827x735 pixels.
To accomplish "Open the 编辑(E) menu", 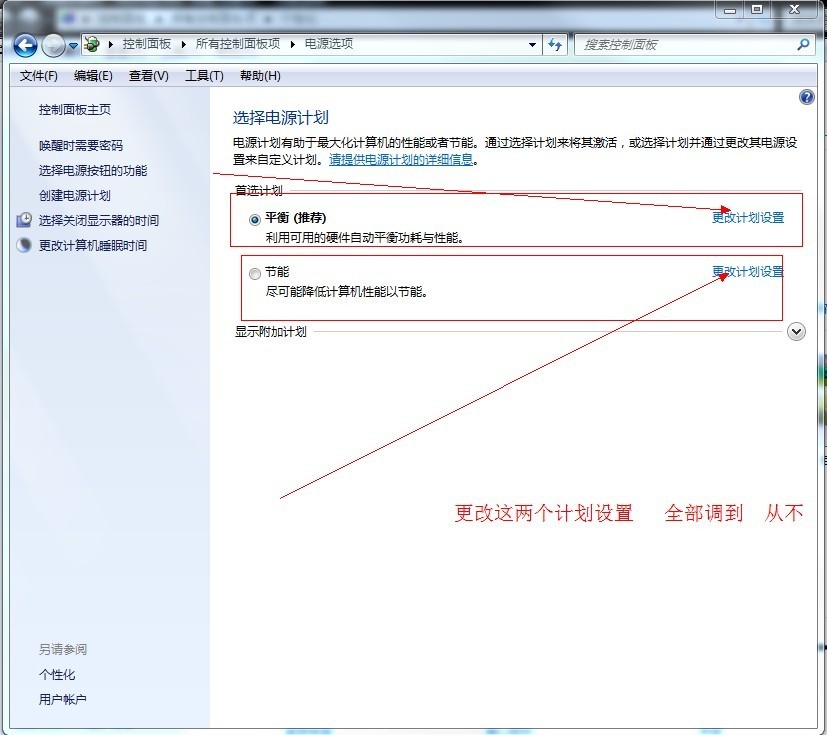I will (x=93, y=76).
